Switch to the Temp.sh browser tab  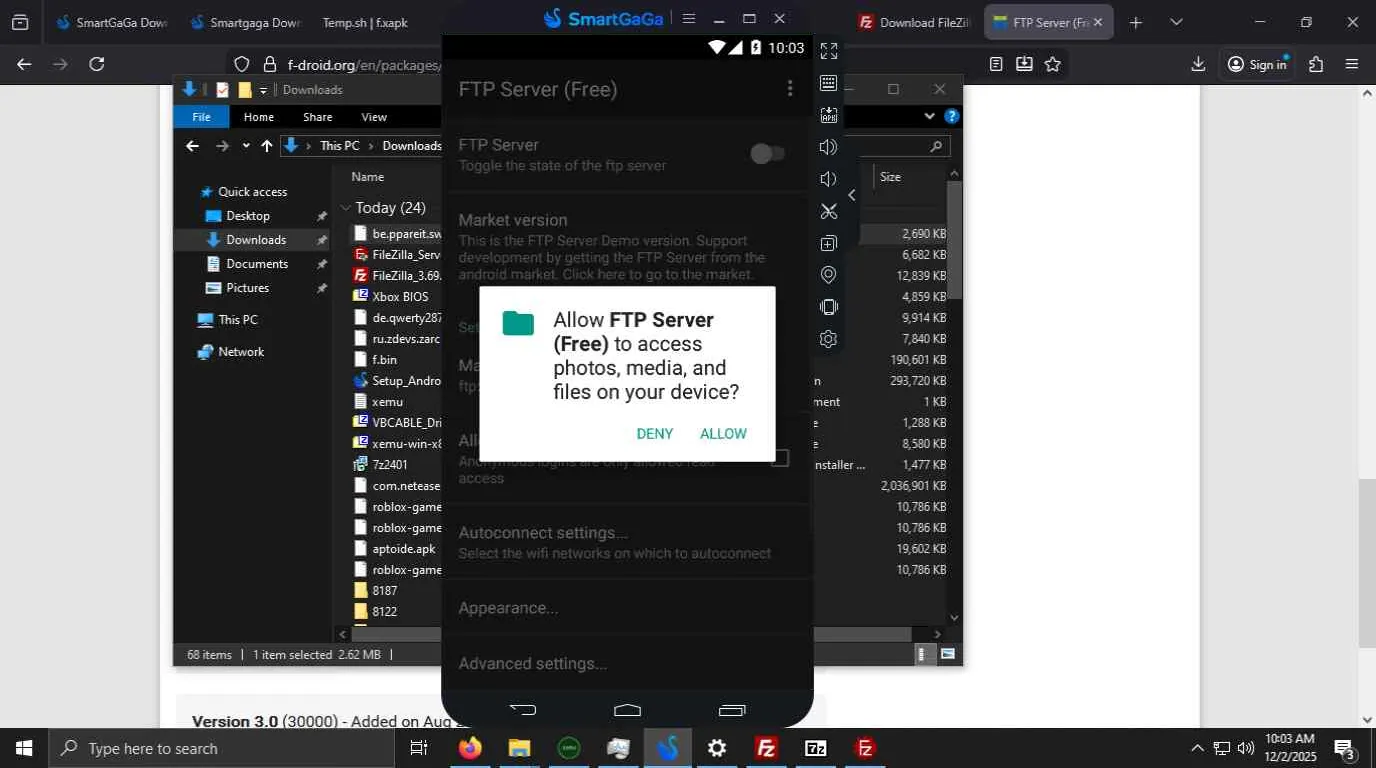pyautogui.click(x=365, y=22)
